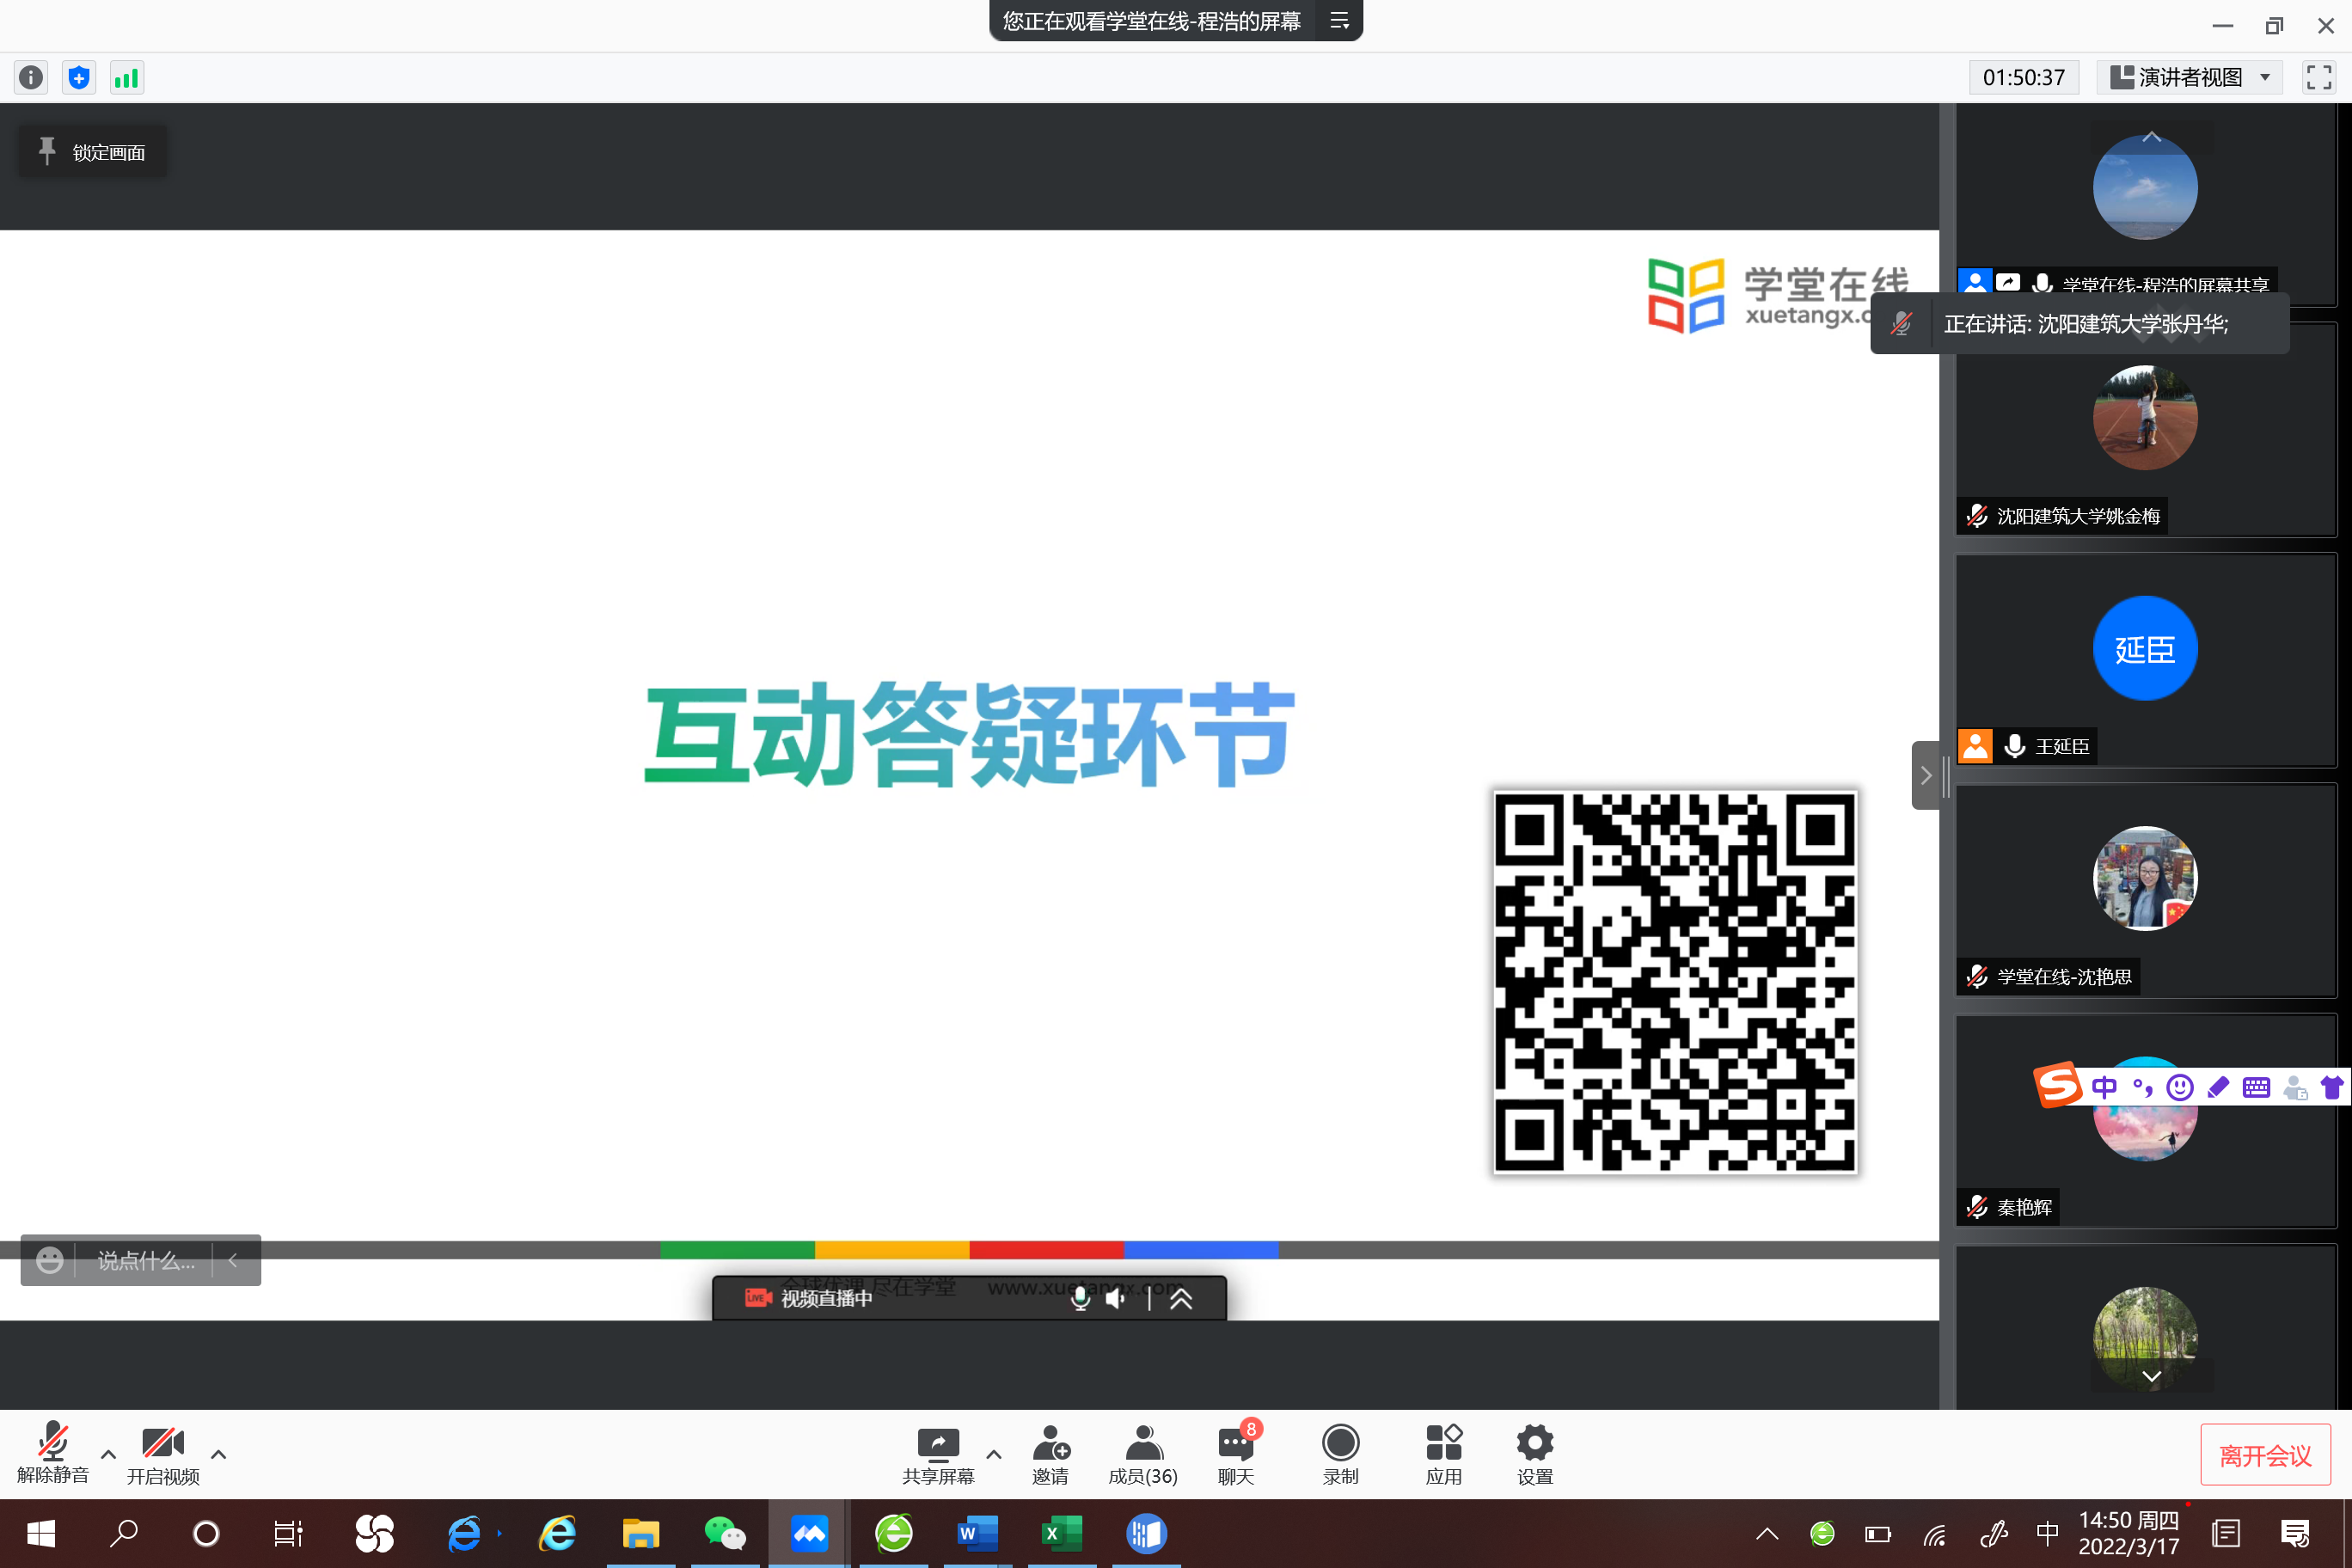This screenshot has height=1568, width=2352.
Task: Click 离开会议 to leave meeting
Action: pos(2264,1455)
